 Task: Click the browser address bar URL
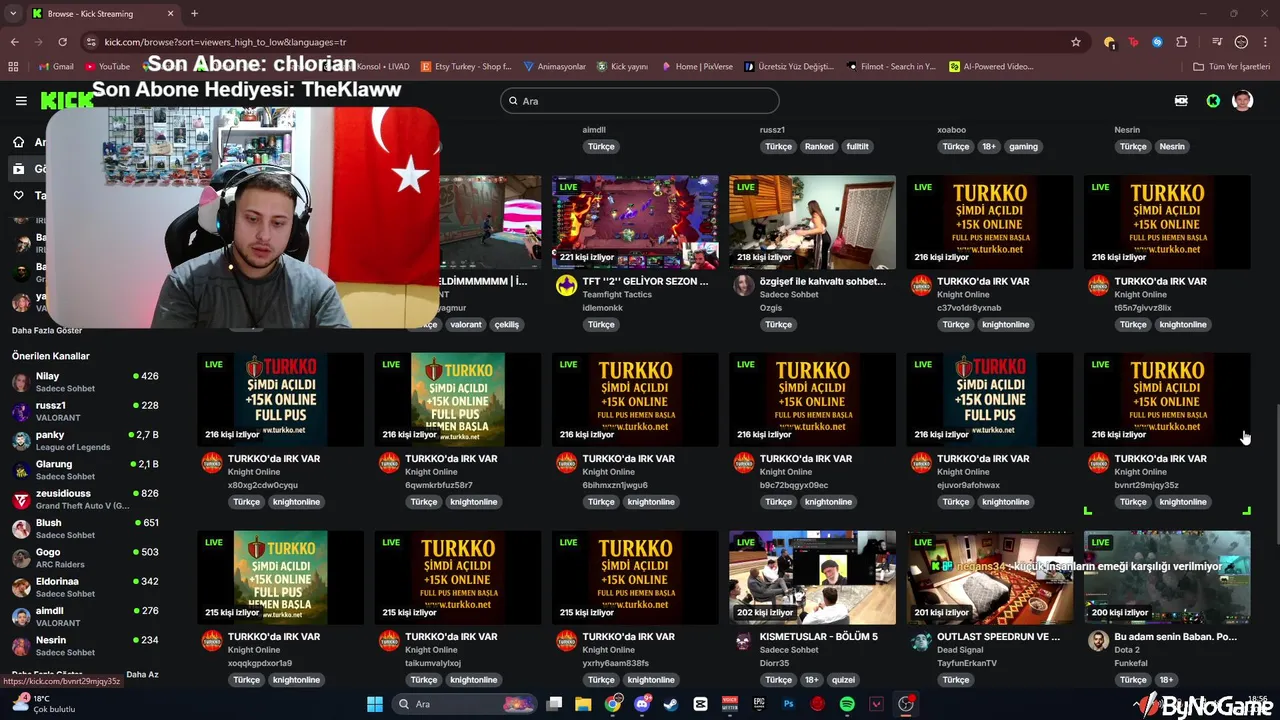[x=225, y=42]
